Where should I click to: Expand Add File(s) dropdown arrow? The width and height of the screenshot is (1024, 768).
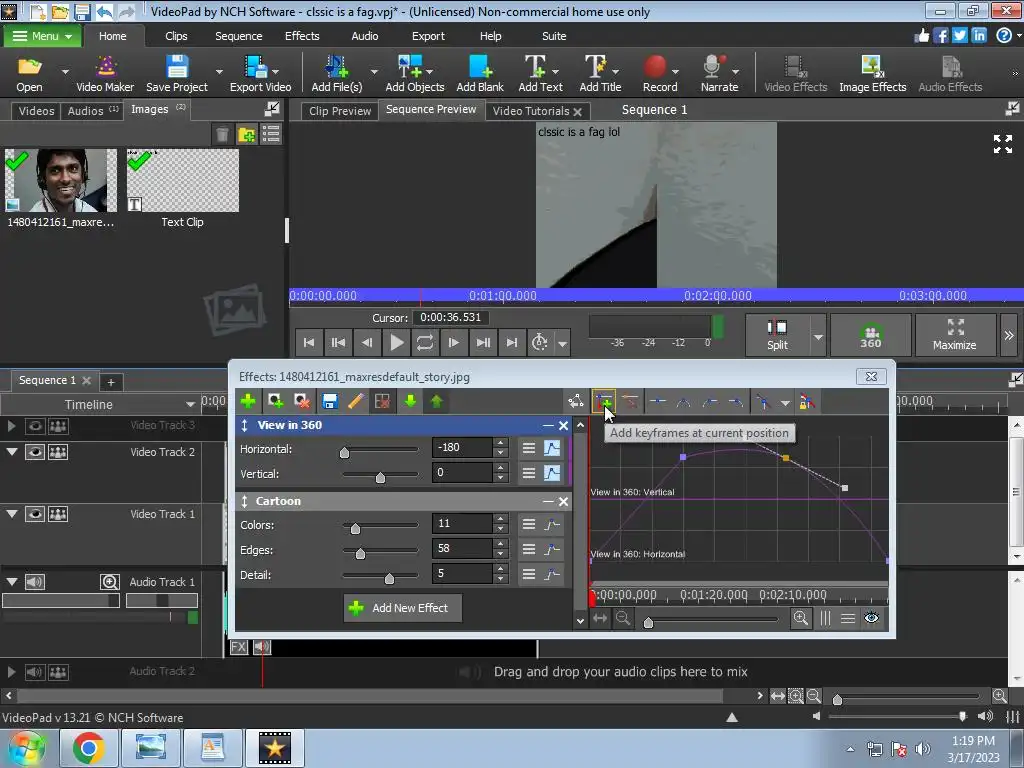pyautogui.click(x=374, y=71)
